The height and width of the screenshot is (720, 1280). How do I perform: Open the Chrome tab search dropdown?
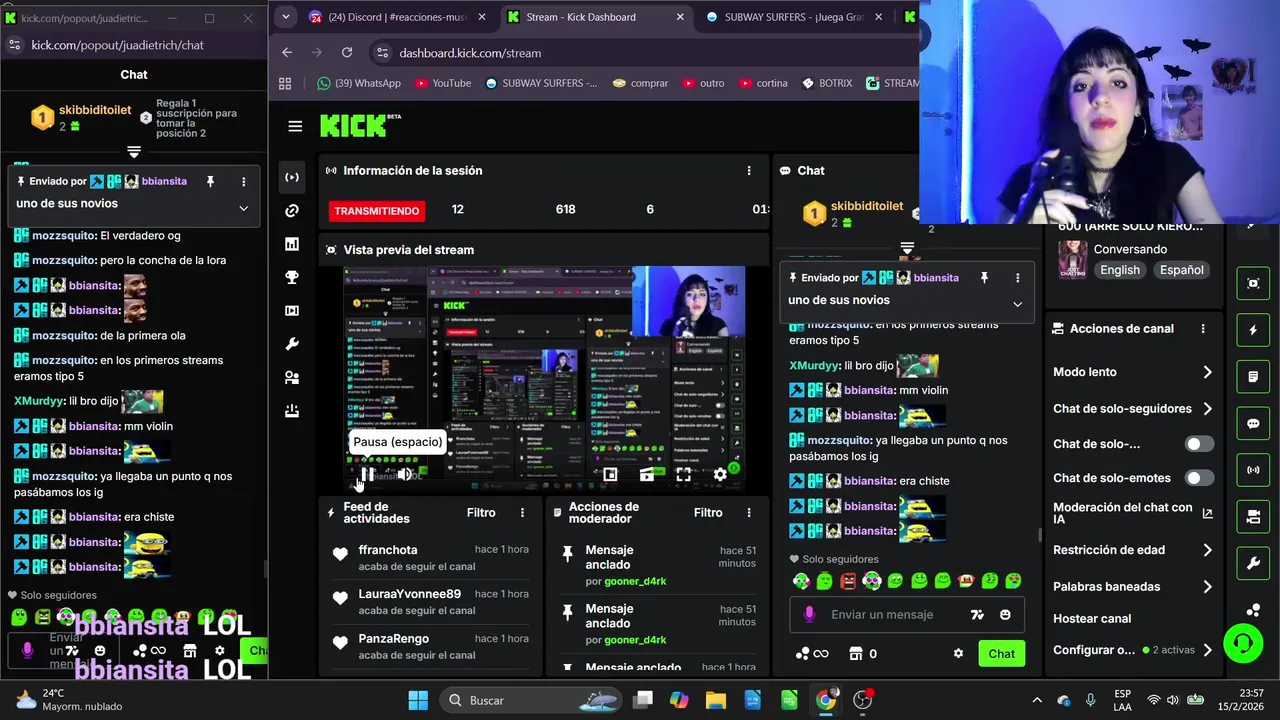[x=286, y=17]
